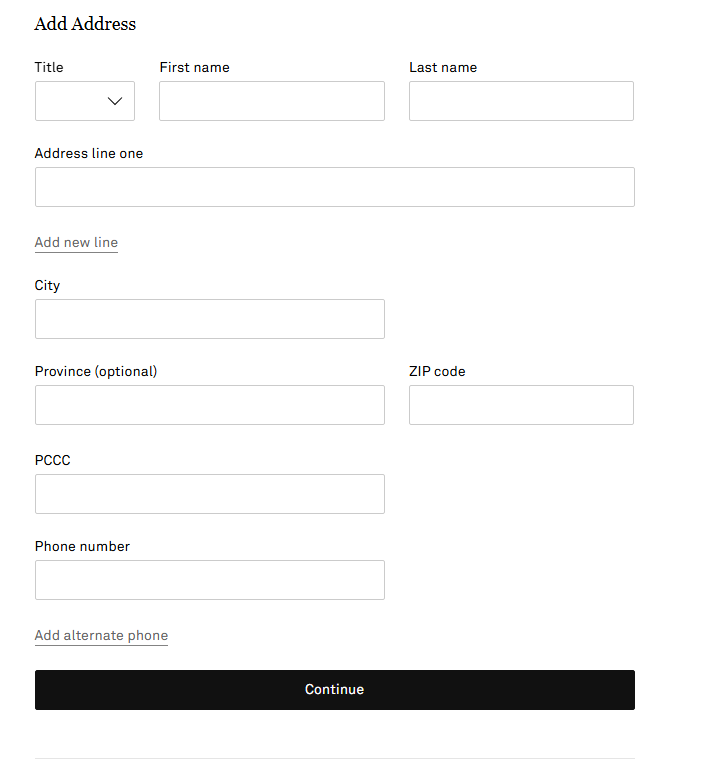The width and height of the screenshot is (707, 761).
Task: Click the Add alternate phone link
Action: coord(101,636)
